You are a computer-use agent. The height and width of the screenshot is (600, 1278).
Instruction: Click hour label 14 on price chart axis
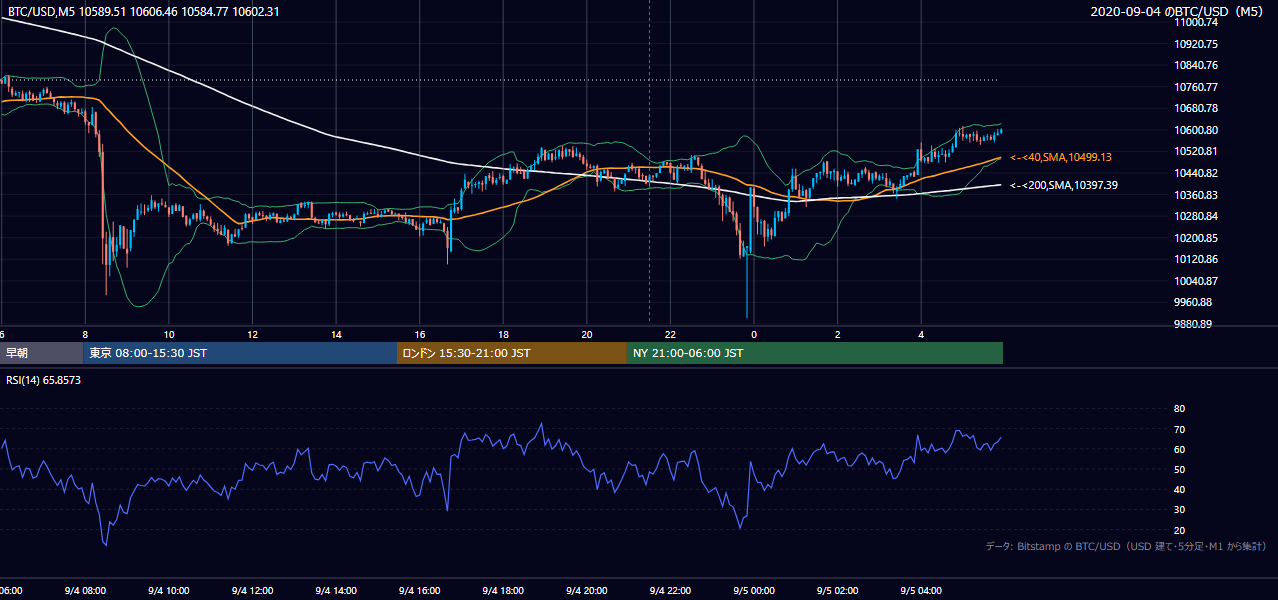(x=336, y=335)
